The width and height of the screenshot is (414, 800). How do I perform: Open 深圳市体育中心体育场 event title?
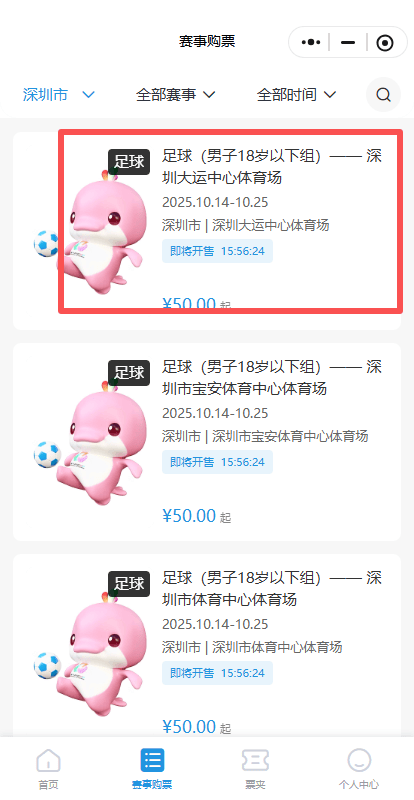pos(272,589)
